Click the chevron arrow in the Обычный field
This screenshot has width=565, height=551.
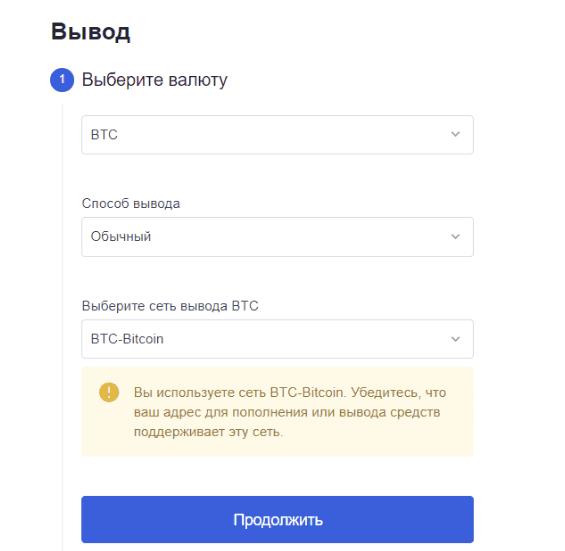tap(455, 237)
